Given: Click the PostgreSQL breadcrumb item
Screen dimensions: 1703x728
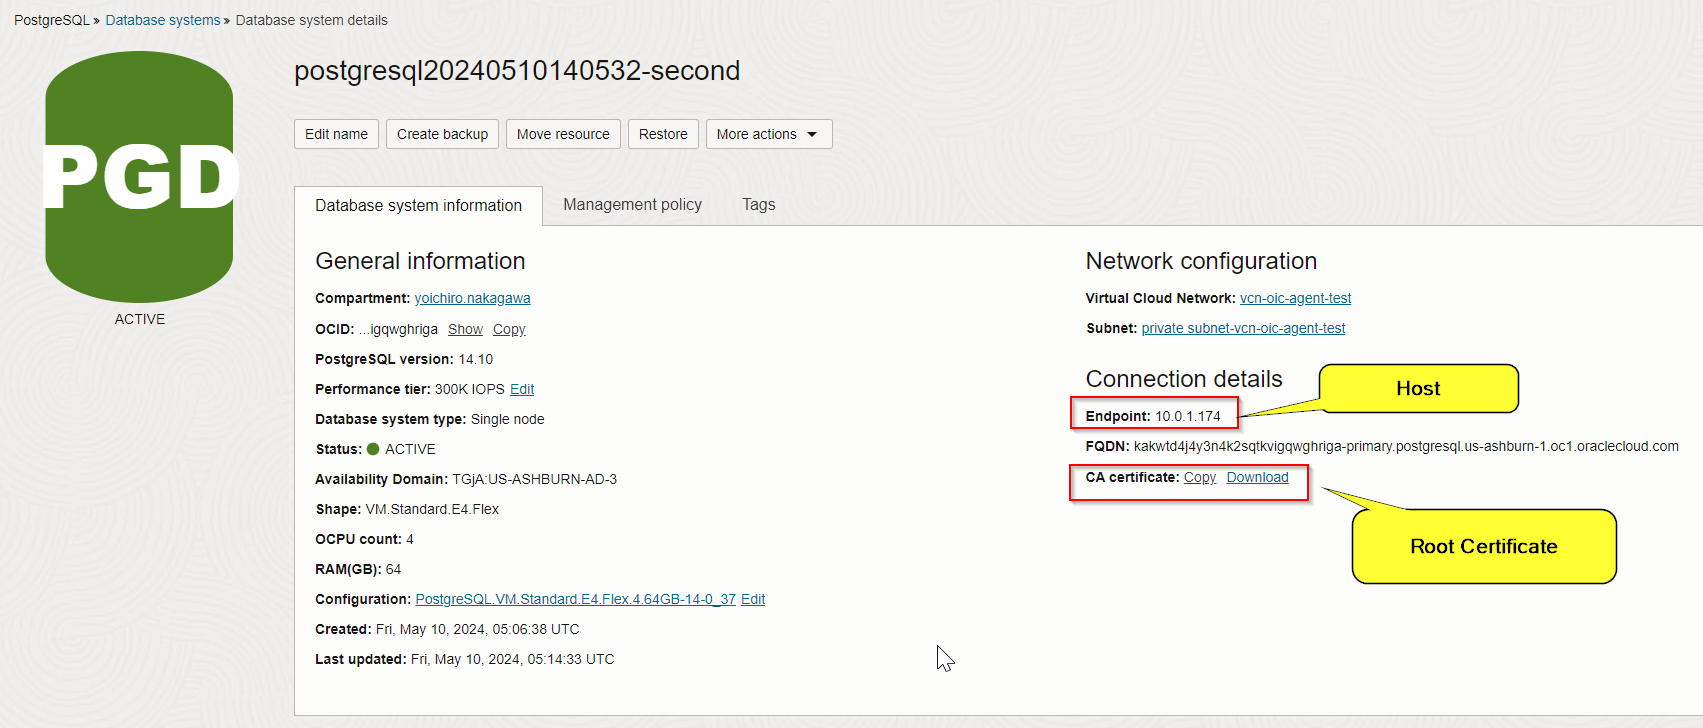Looking at the screenshot, I should point(52,20).
